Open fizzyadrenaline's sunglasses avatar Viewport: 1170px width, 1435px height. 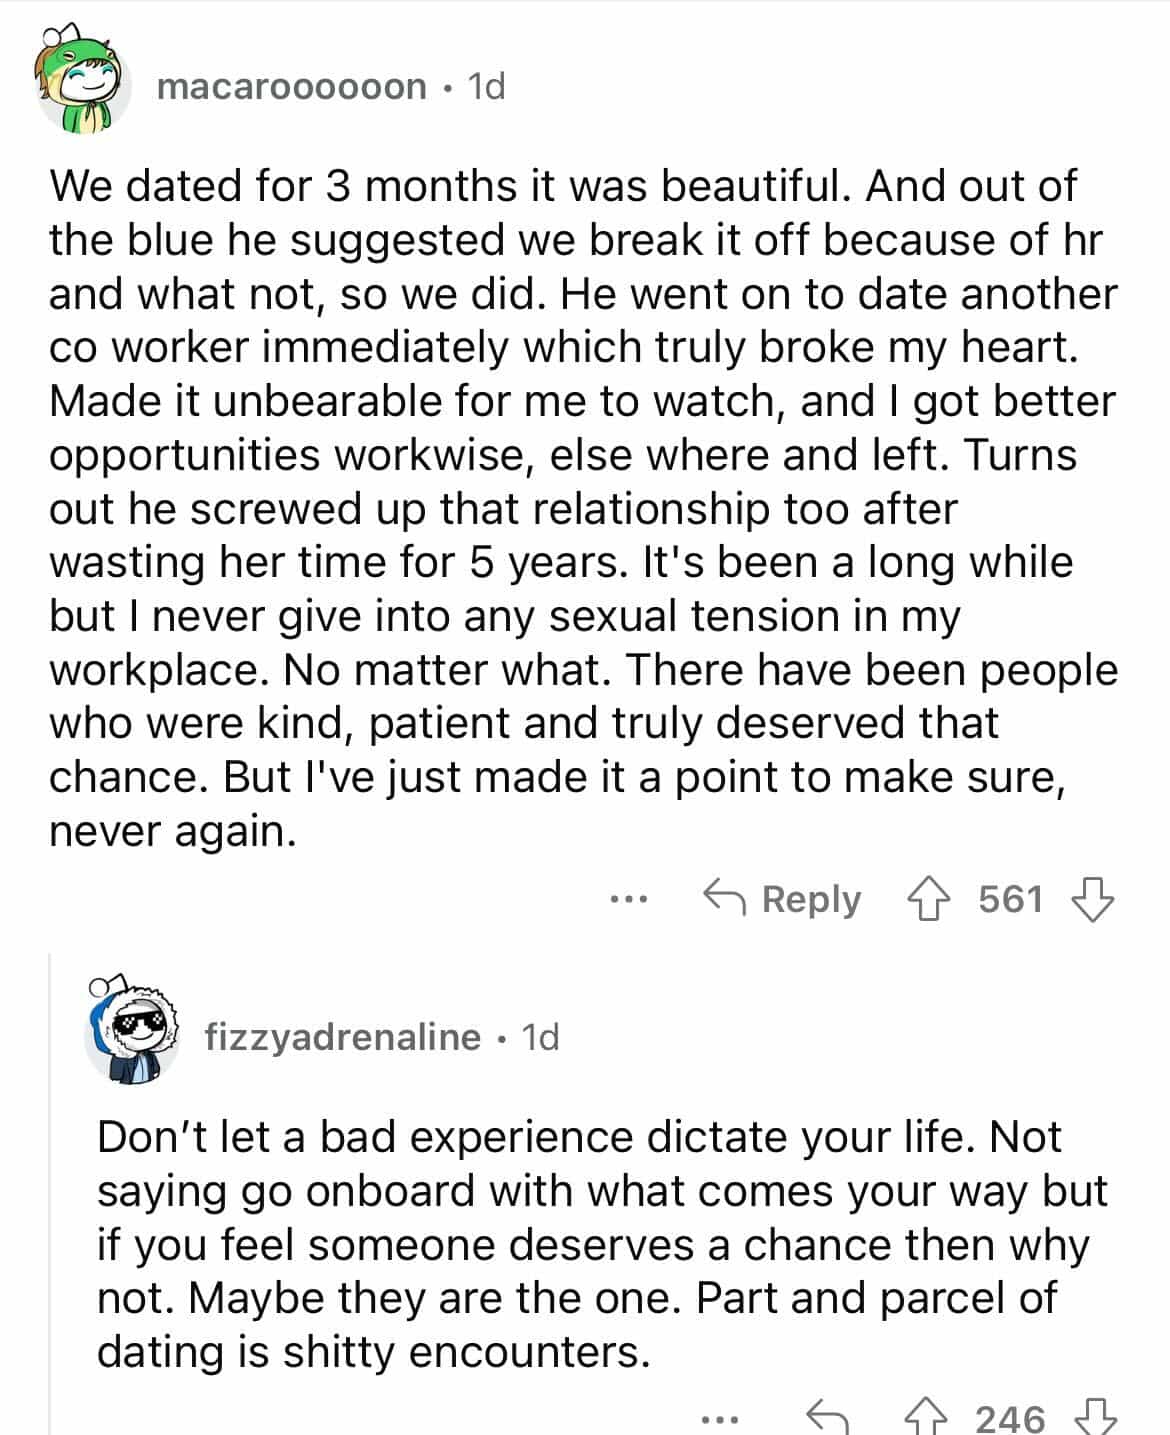point(133,1035)
